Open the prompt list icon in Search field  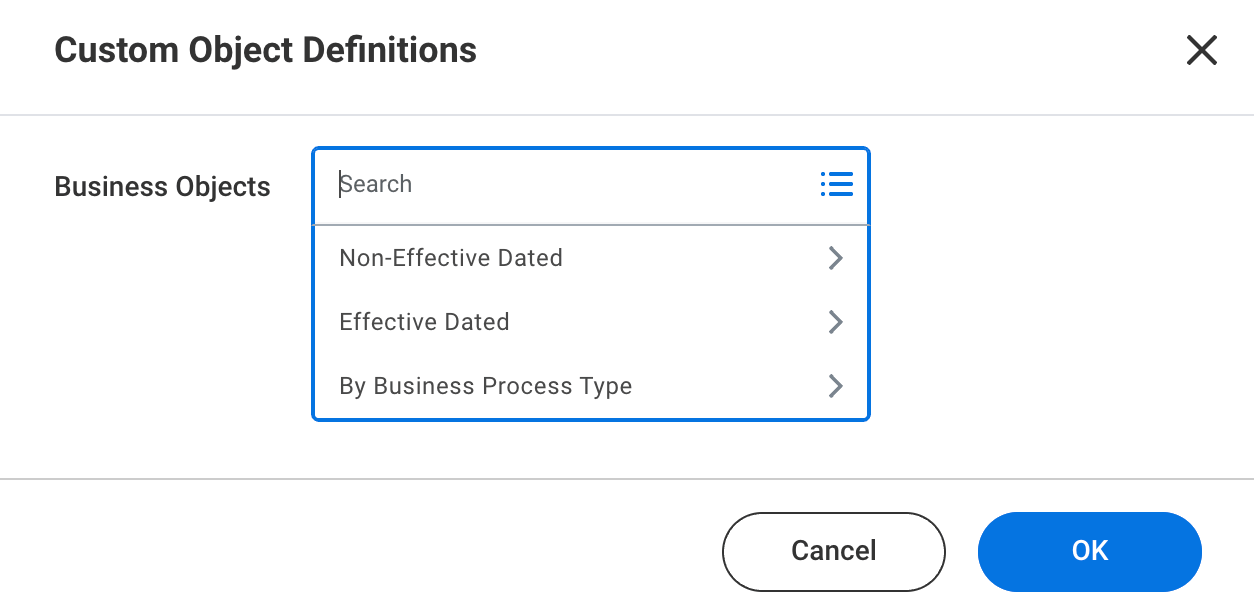836,184
